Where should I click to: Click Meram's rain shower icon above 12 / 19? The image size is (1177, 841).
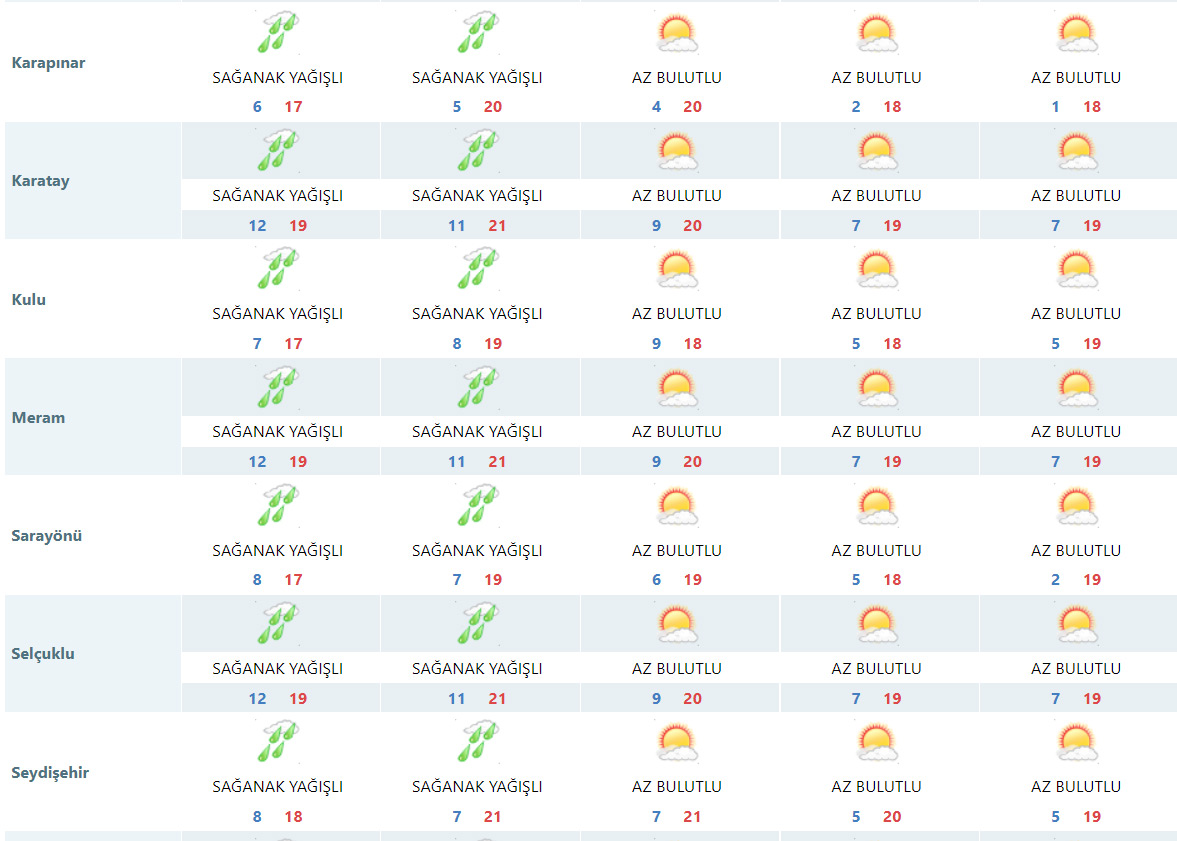pyautogui.click(x=277, y=388)
